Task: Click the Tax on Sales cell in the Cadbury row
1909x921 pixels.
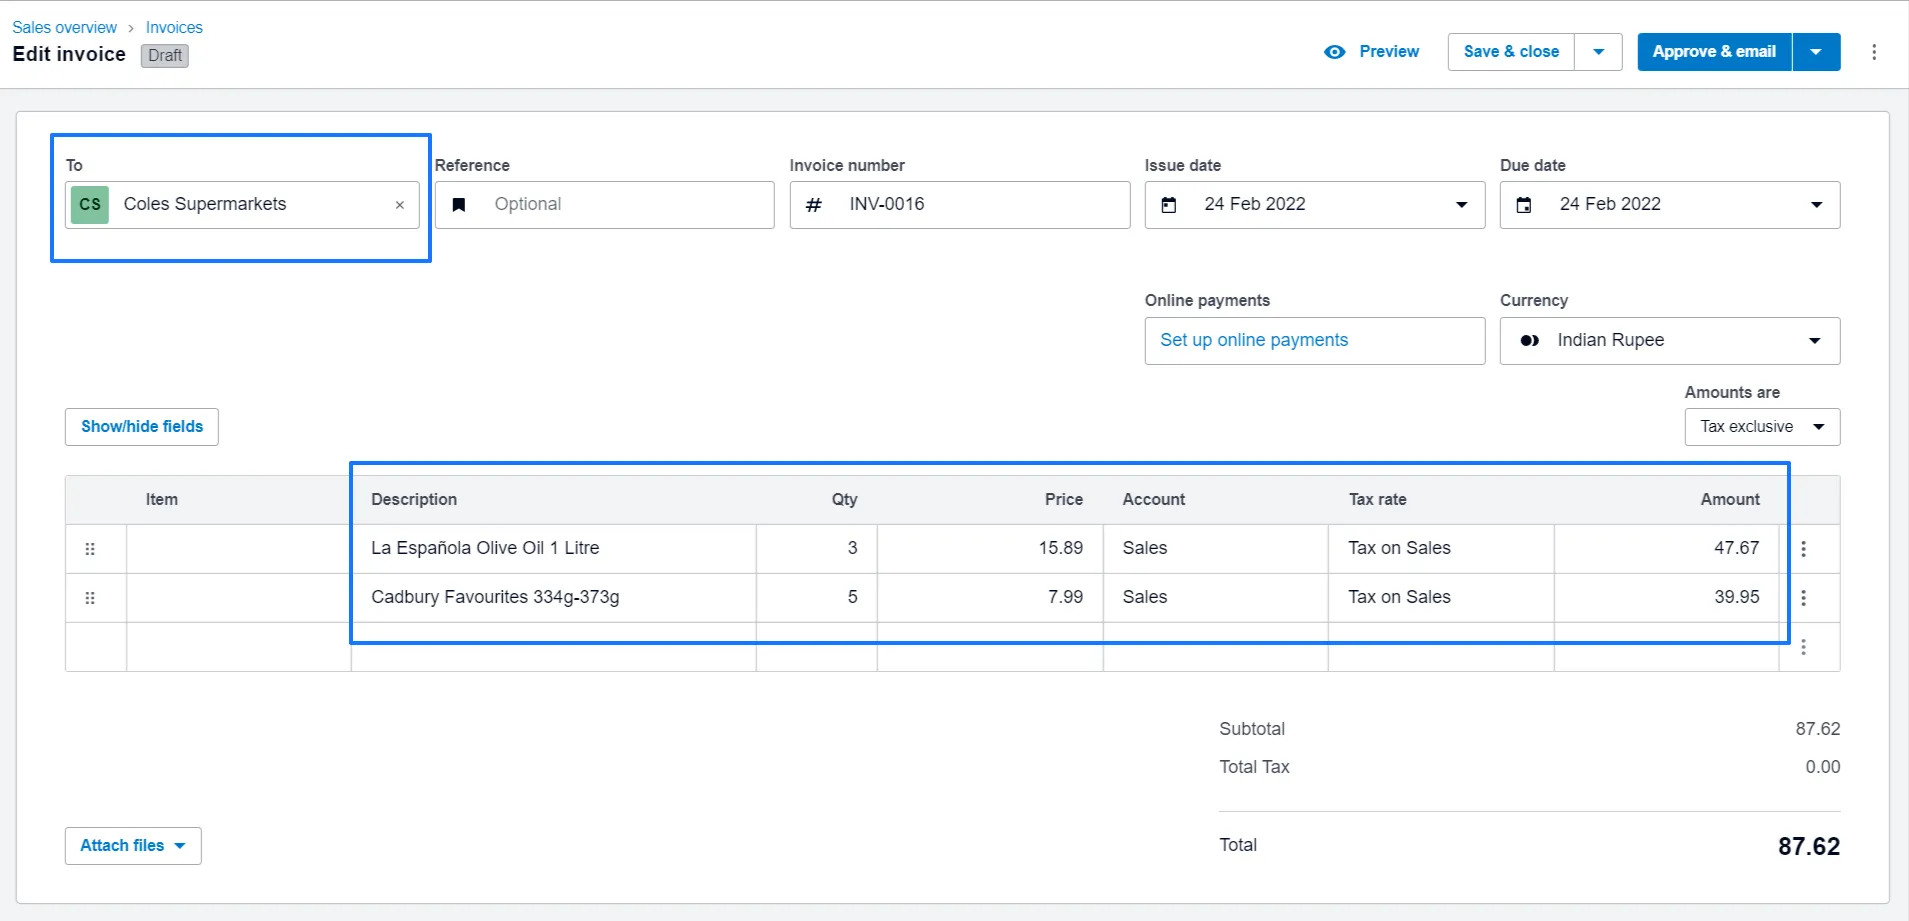Action: tap(1441, 598)
